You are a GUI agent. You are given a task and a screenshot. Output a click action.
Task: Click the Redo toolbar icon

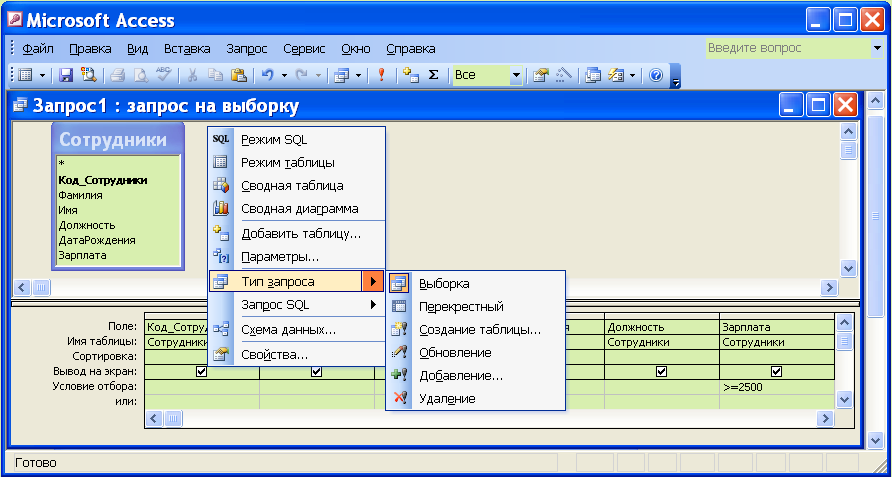point(301,75)
